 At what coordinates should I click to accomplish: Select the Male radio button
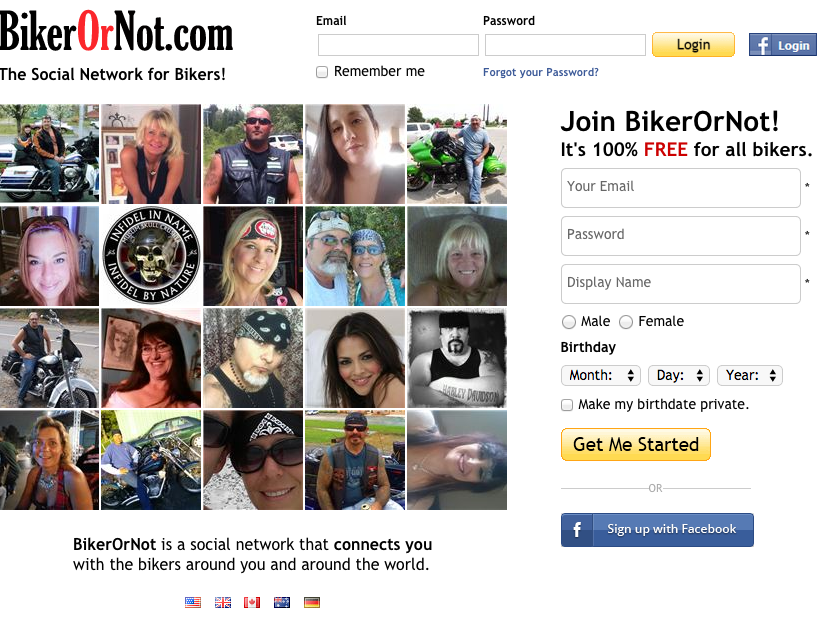point(569,322)
